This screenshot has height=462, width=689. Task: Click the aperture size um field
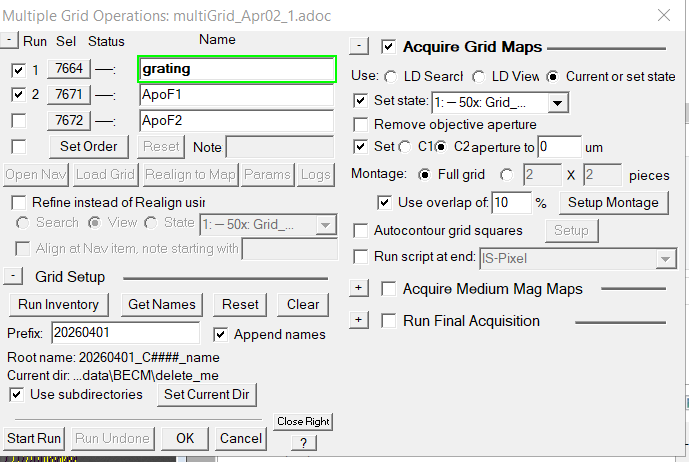(559, 147)
